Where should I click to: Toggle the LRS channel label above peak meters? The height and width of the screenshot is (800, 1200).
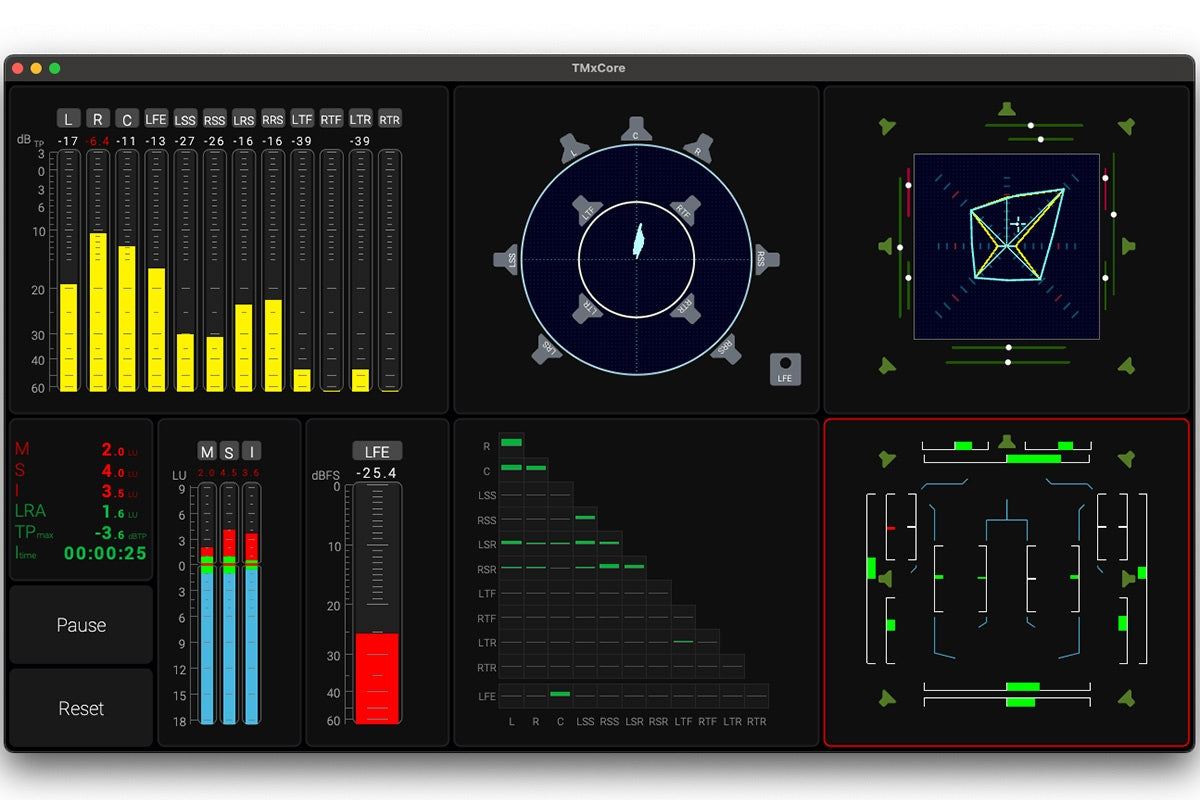[244, 120]
